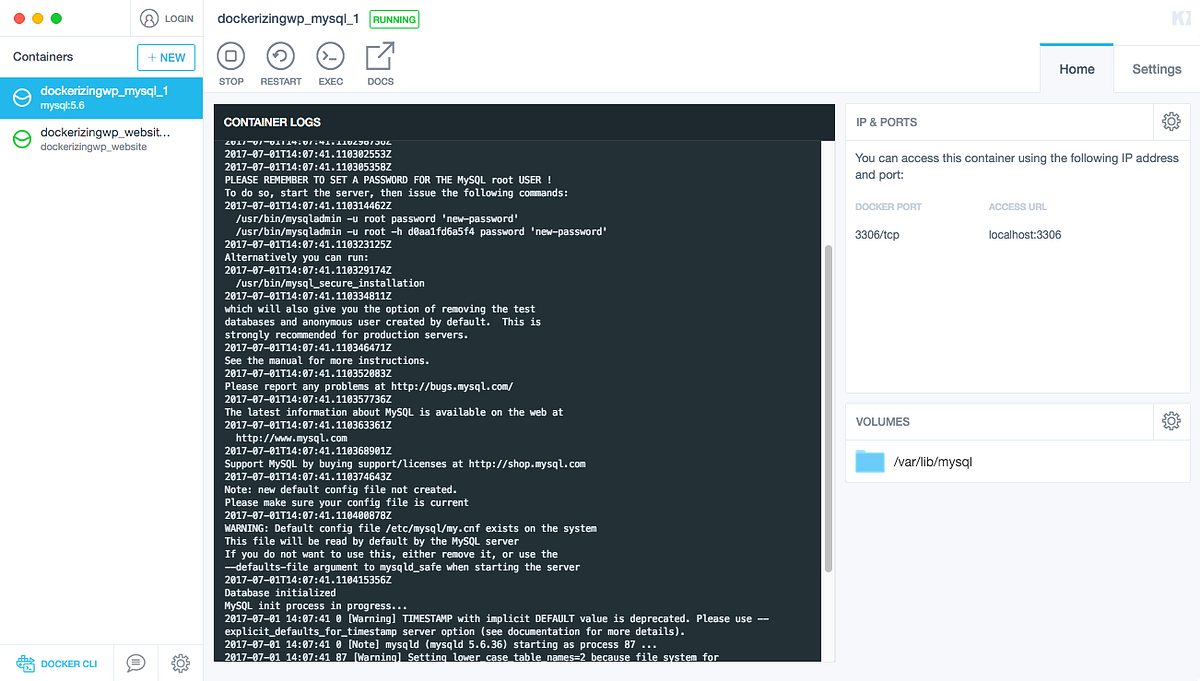Select the dockerizingwp_mysql_1 container
The height and width of the screenshot is (681, 1200).
(x=100, y=97)
